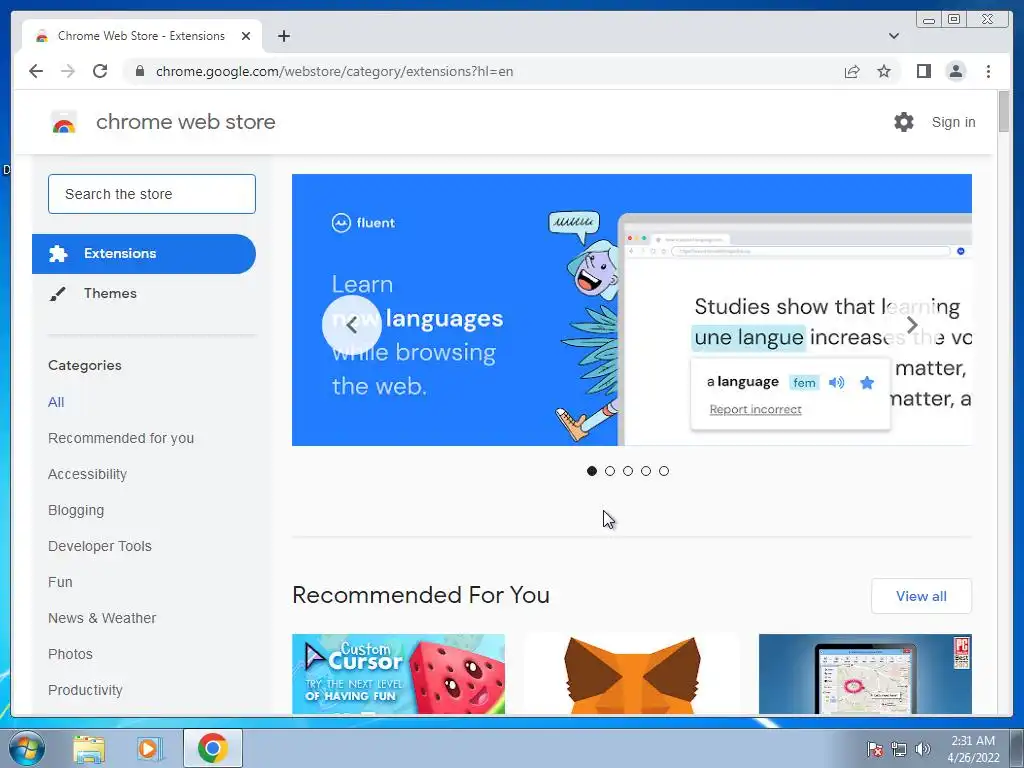View all recommended extensions
This screenshot has height=768, width=1024.
[x=921, y=596]
